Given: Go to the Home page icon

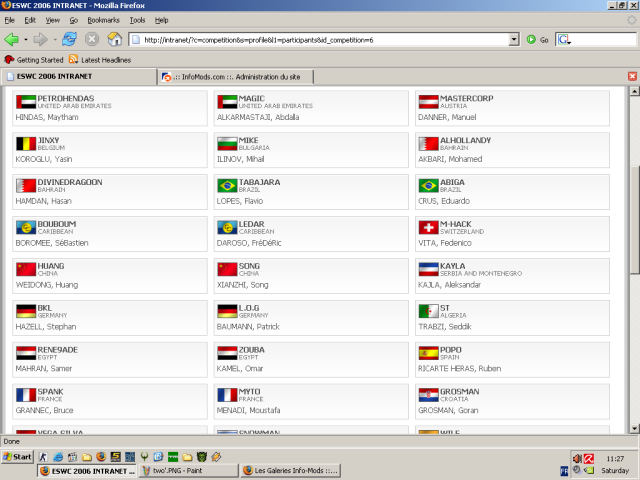Looking at the screenshot, I should tap(115, 40).
